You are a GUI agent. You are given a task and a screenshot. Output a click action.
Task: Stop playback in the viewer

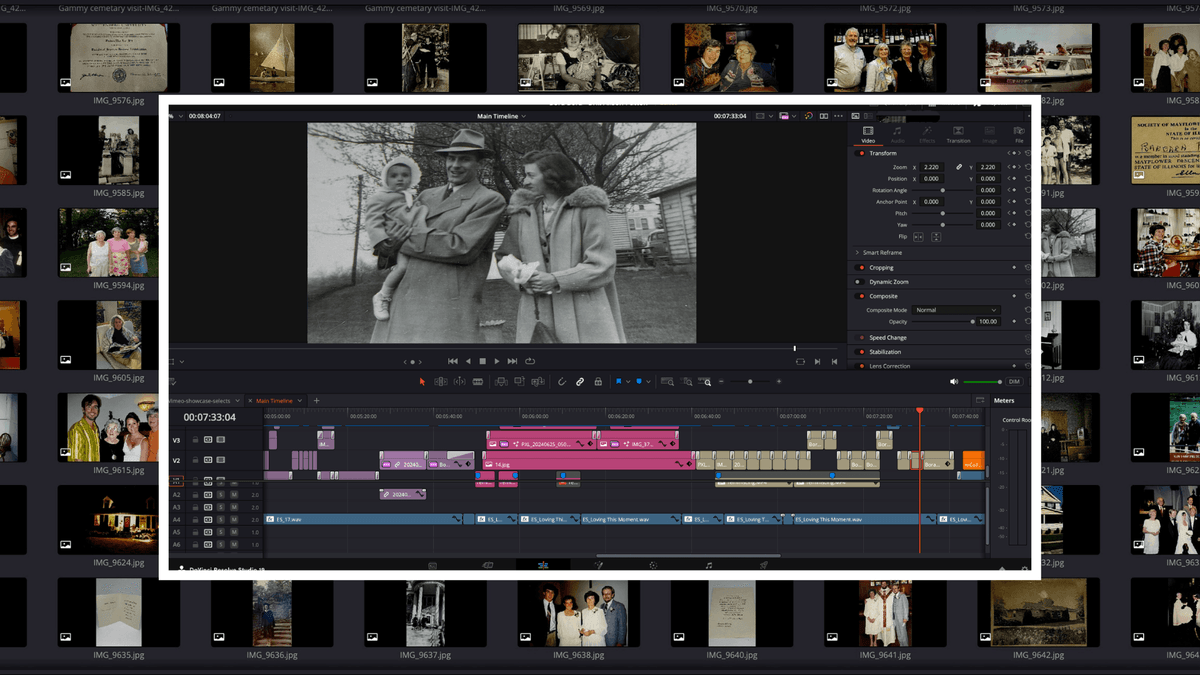click(x=482, y=361)
